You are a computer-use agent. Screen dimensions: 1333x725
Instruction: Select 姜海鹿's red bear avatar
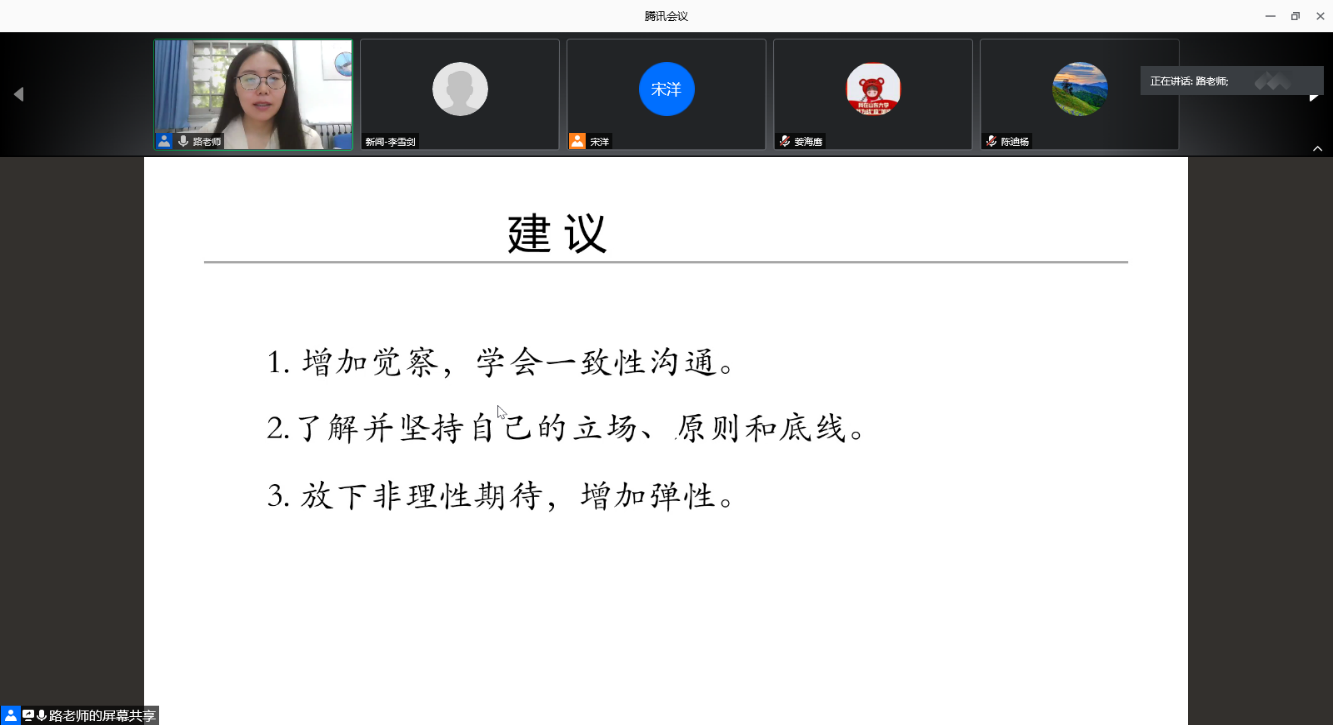tap(873, 89)
